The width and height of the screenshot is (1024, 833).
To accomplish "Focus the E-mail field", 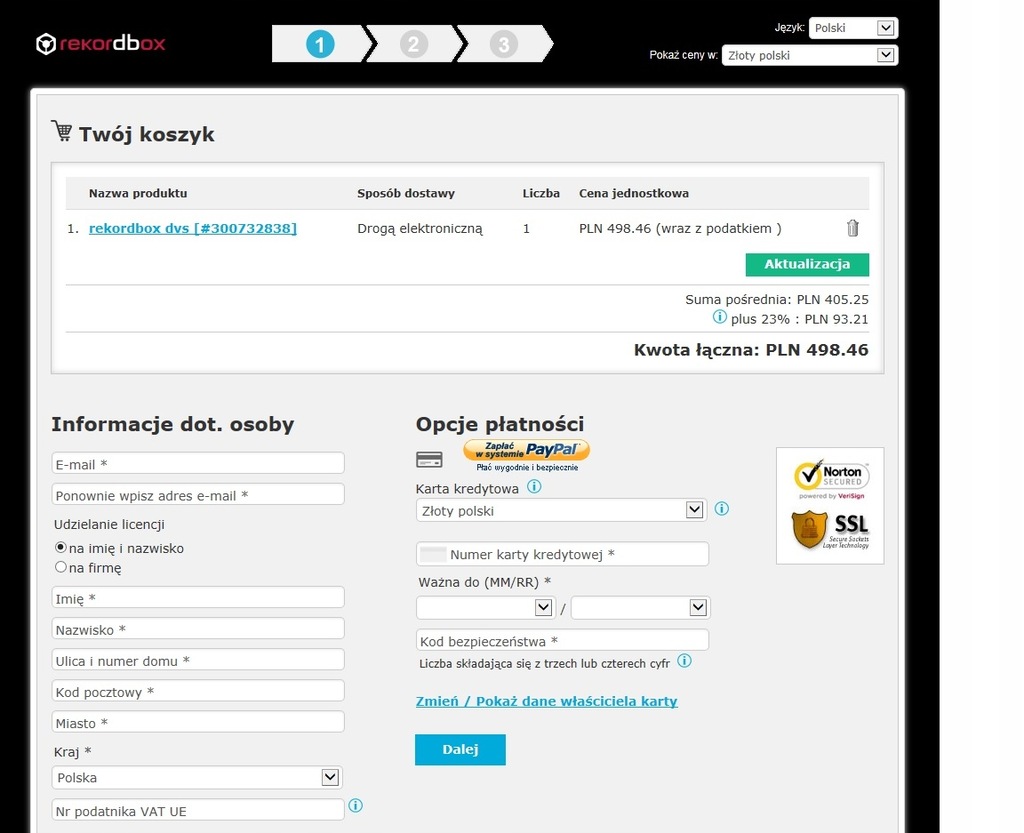I will click(198, 464).
